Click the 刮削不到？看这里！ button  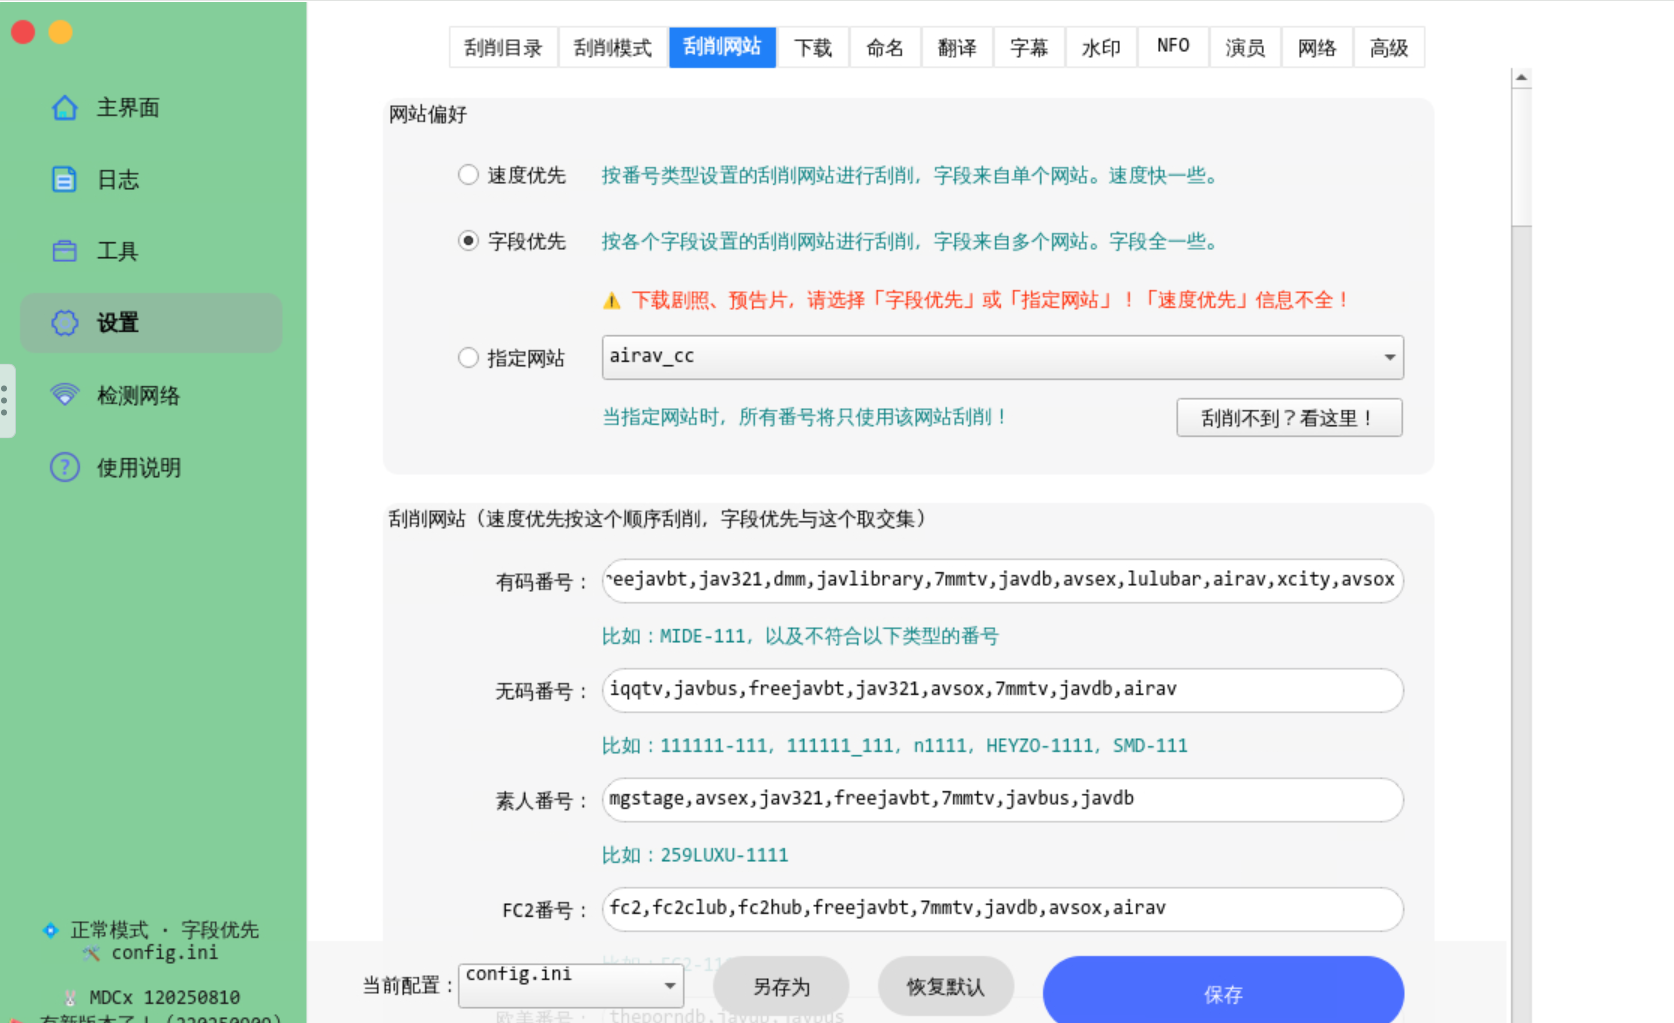point(1289,418)
